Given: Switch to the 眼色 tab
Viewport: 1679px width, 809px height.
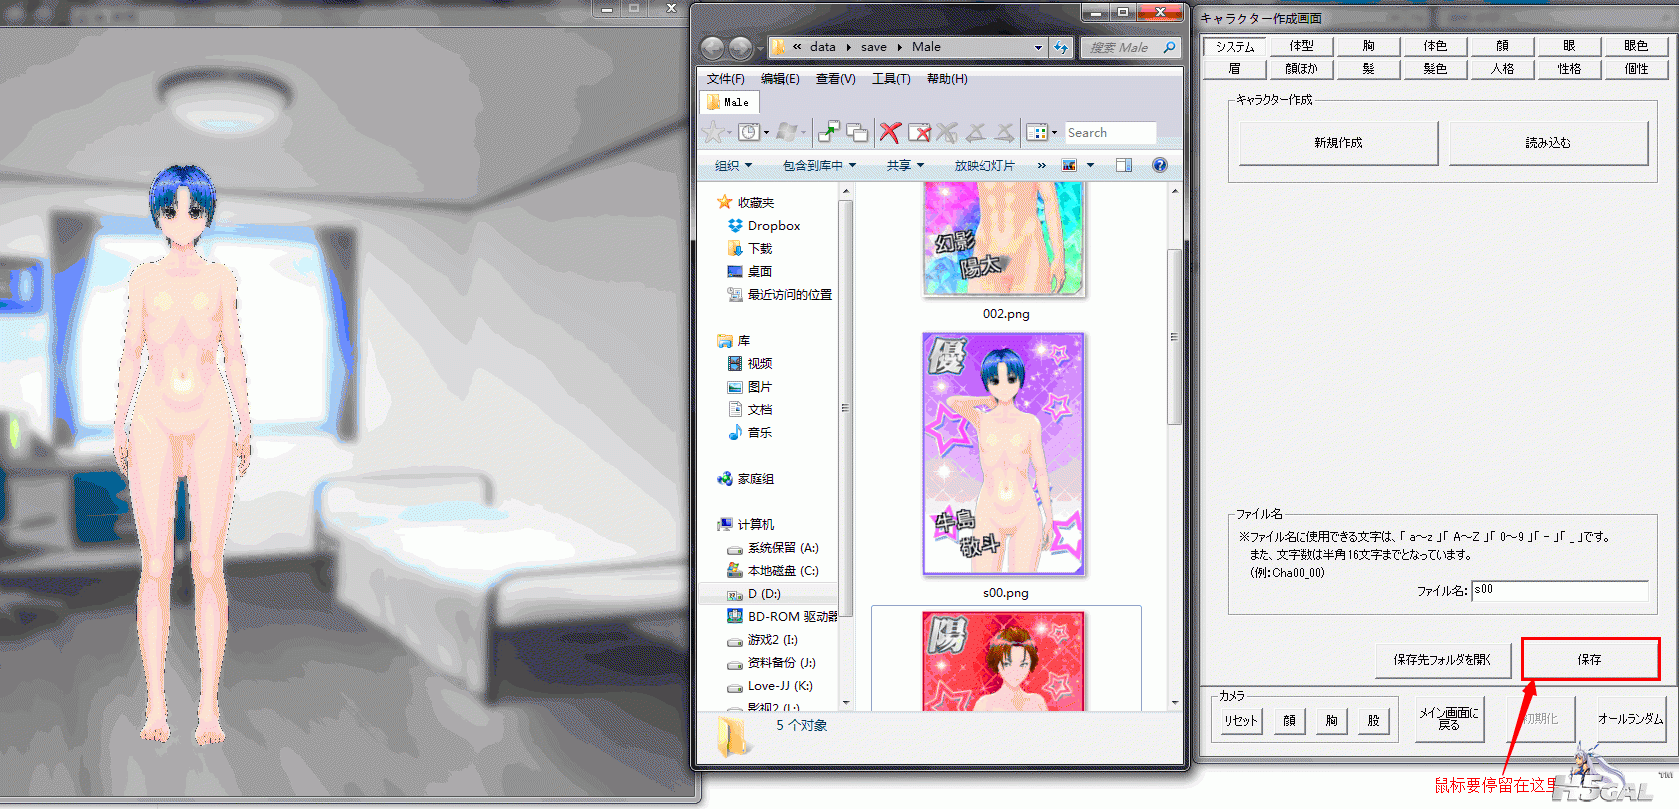Looking at the screenshot, I should click(1636, 46).
